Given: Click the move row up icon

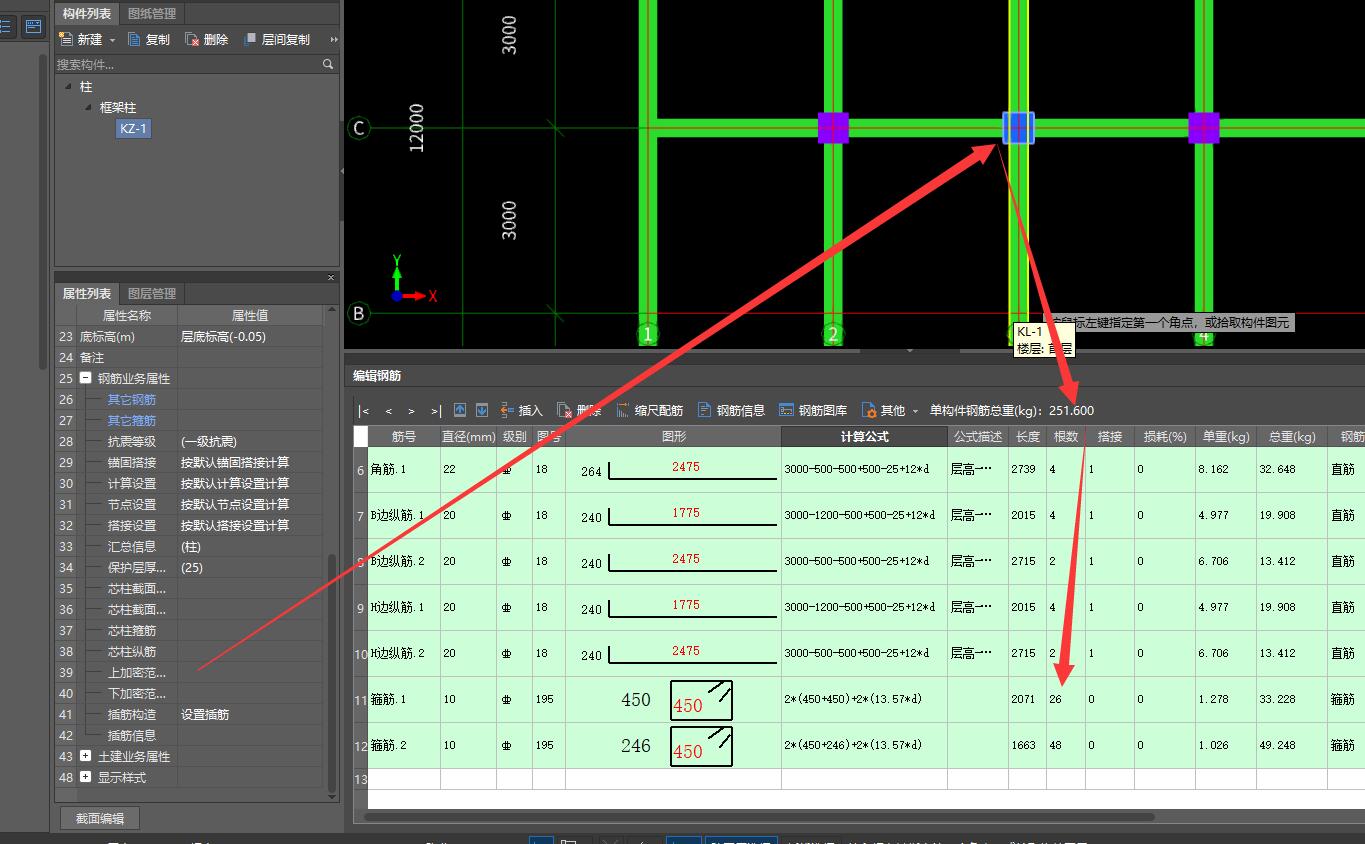Looking at the screenshot, I should 460,410.
